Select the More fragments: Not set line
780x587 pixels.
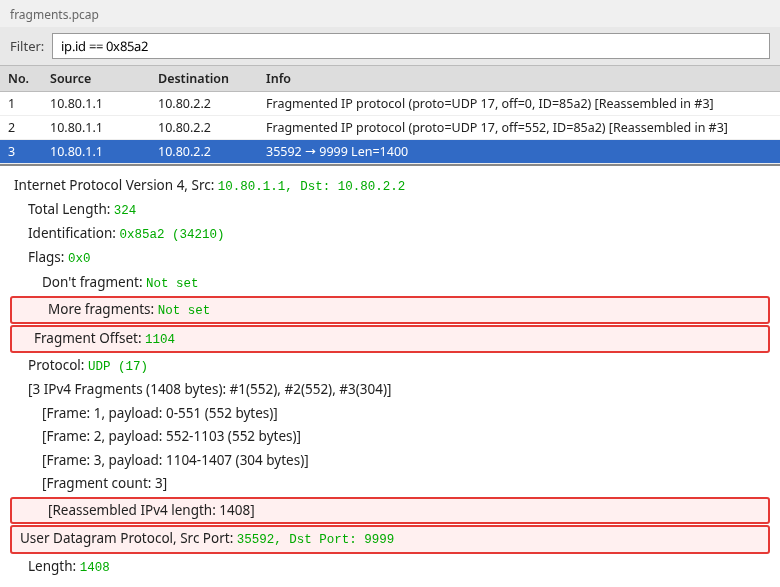click(x=390, y=310)
